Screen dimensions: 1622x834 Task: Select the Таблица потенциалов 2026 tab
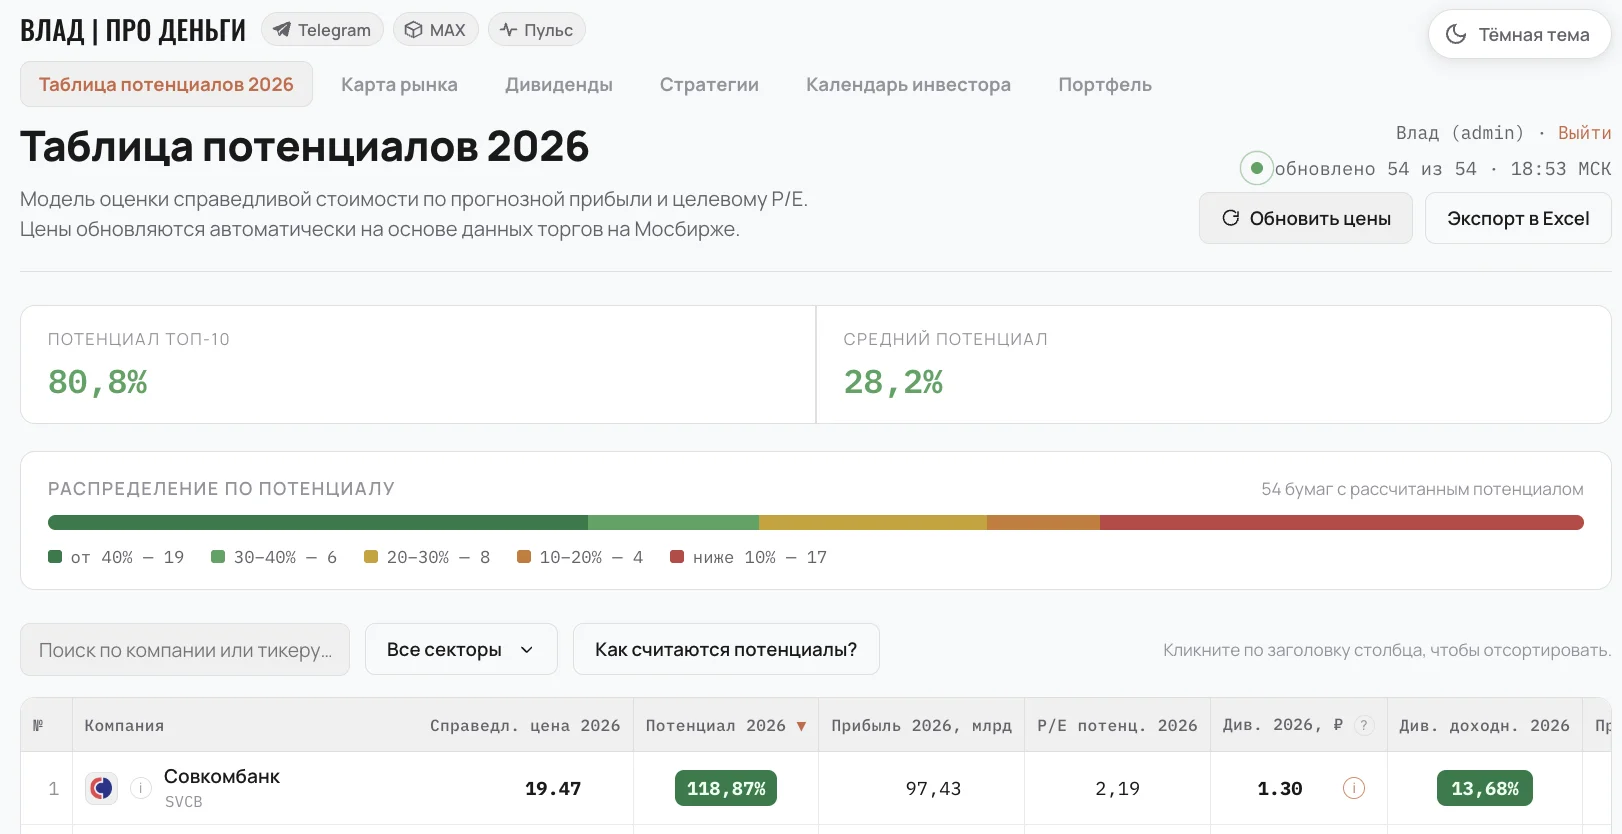point(166,84)
